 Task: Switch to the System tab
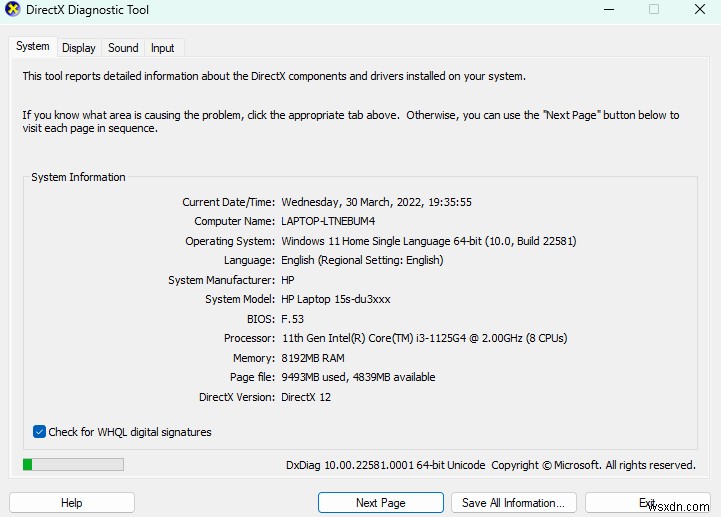pyautogui.click(x=33, y=46)
